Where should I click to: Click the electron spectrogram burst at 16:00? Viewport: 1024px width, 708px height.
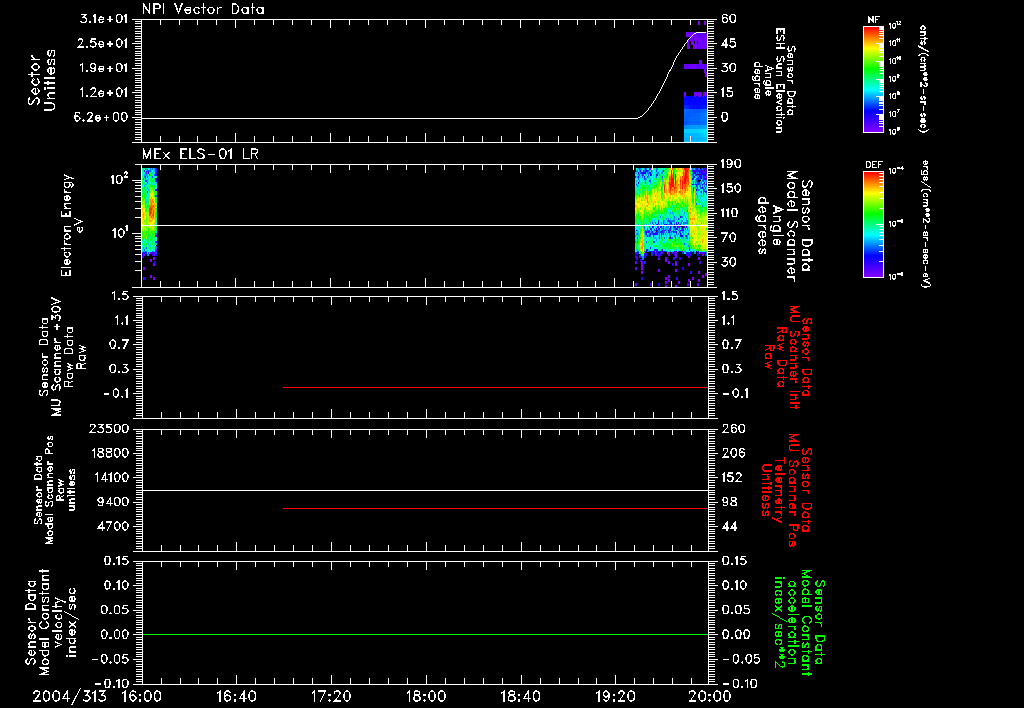(x=150, y=210)
